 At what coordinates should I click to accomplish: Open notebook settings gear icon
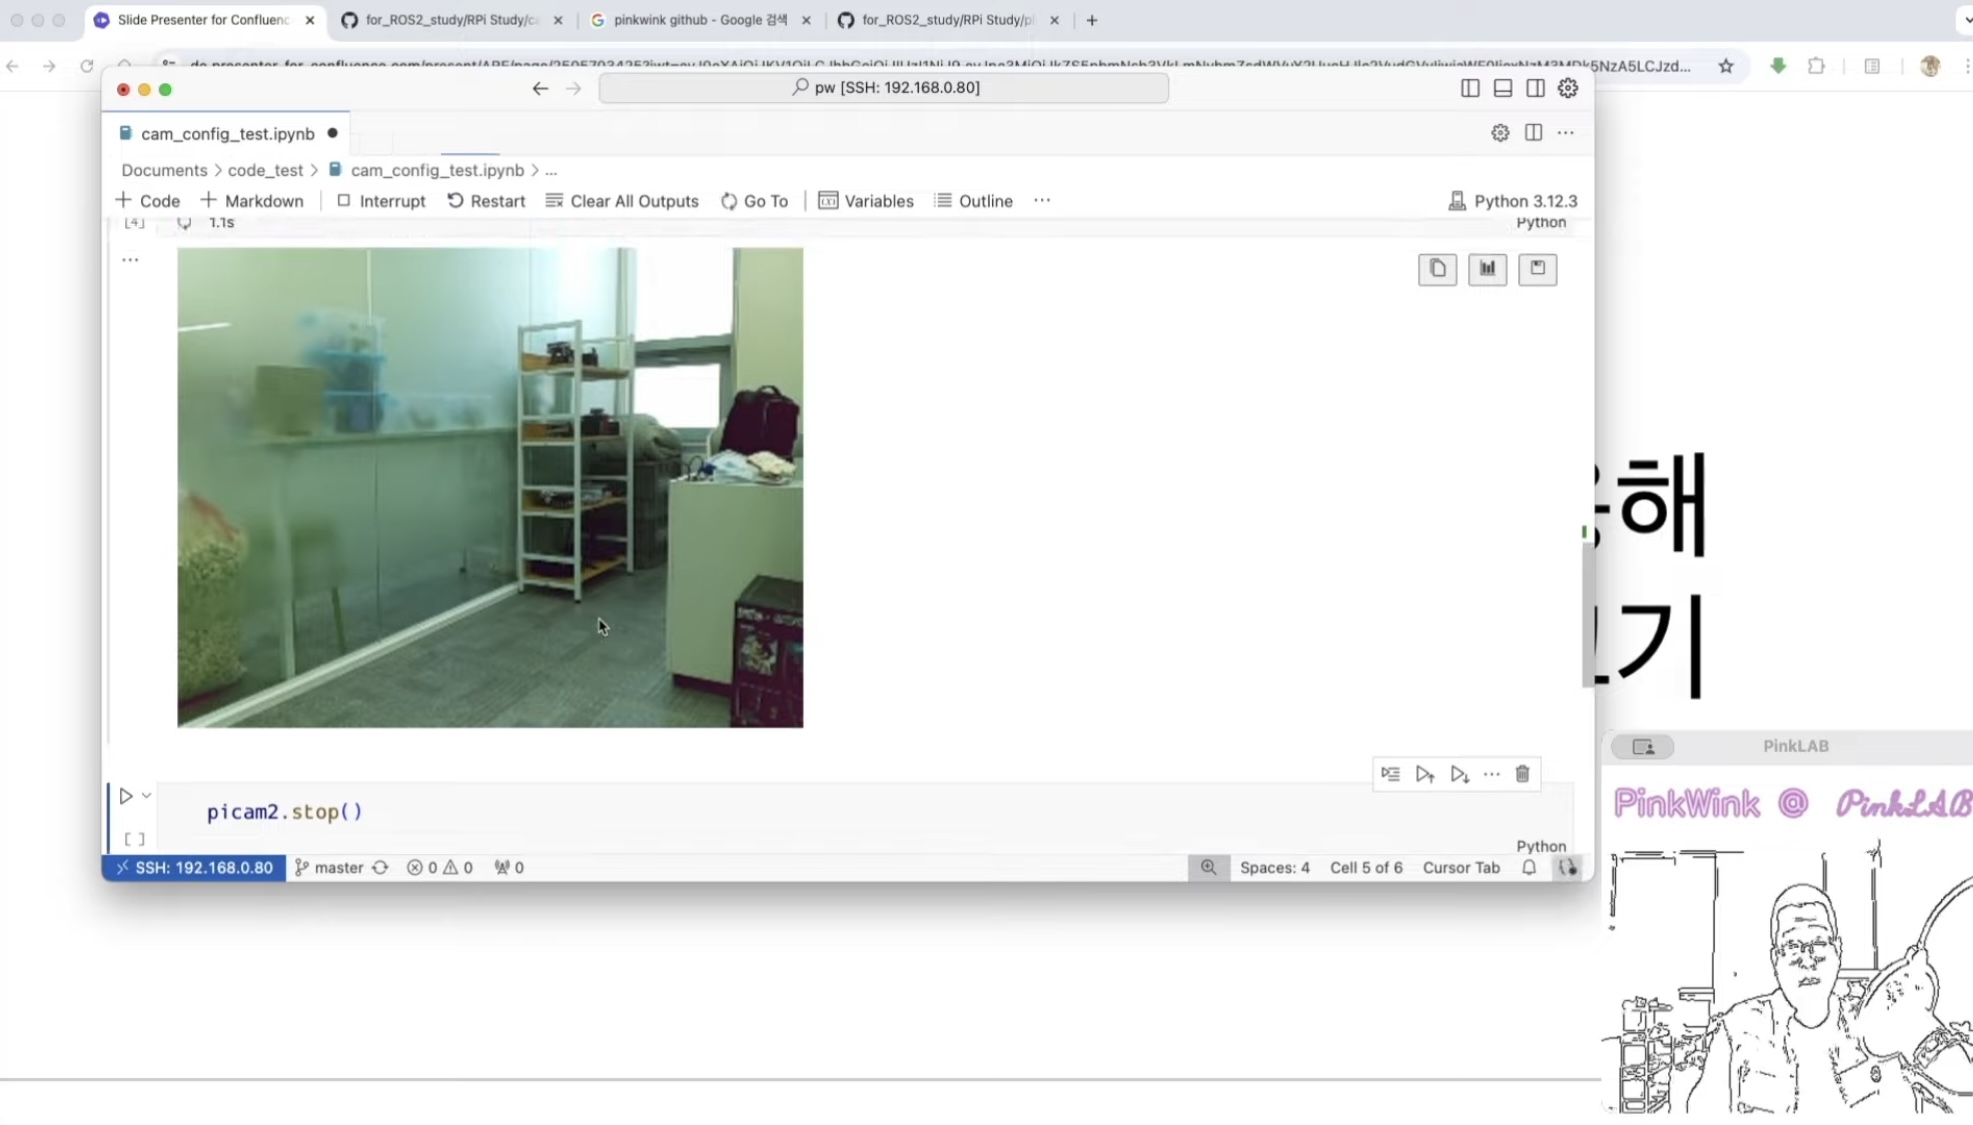[x=1499, y=133]
